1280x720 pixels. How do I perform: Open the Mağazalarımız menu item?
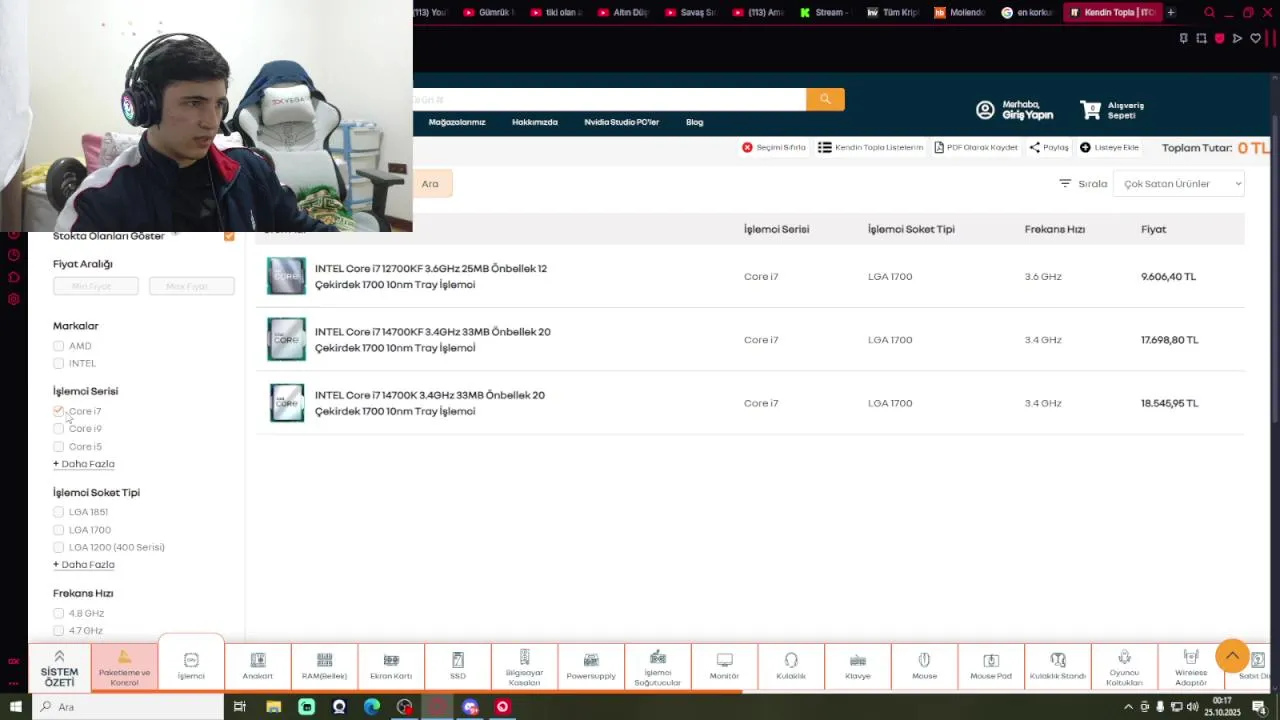point(457,122)
